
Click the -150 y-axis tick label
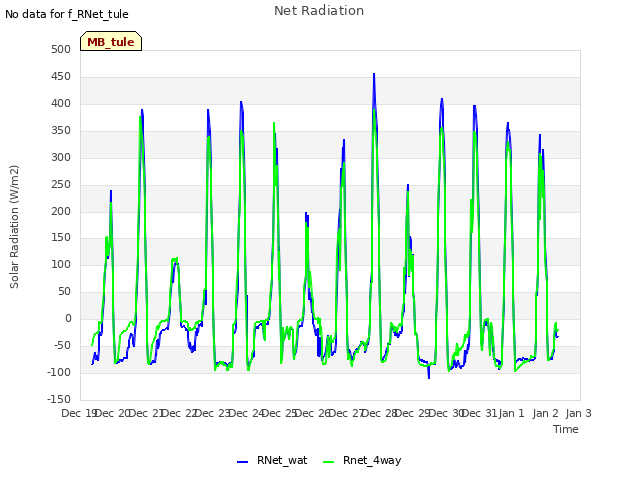(59, 399)
